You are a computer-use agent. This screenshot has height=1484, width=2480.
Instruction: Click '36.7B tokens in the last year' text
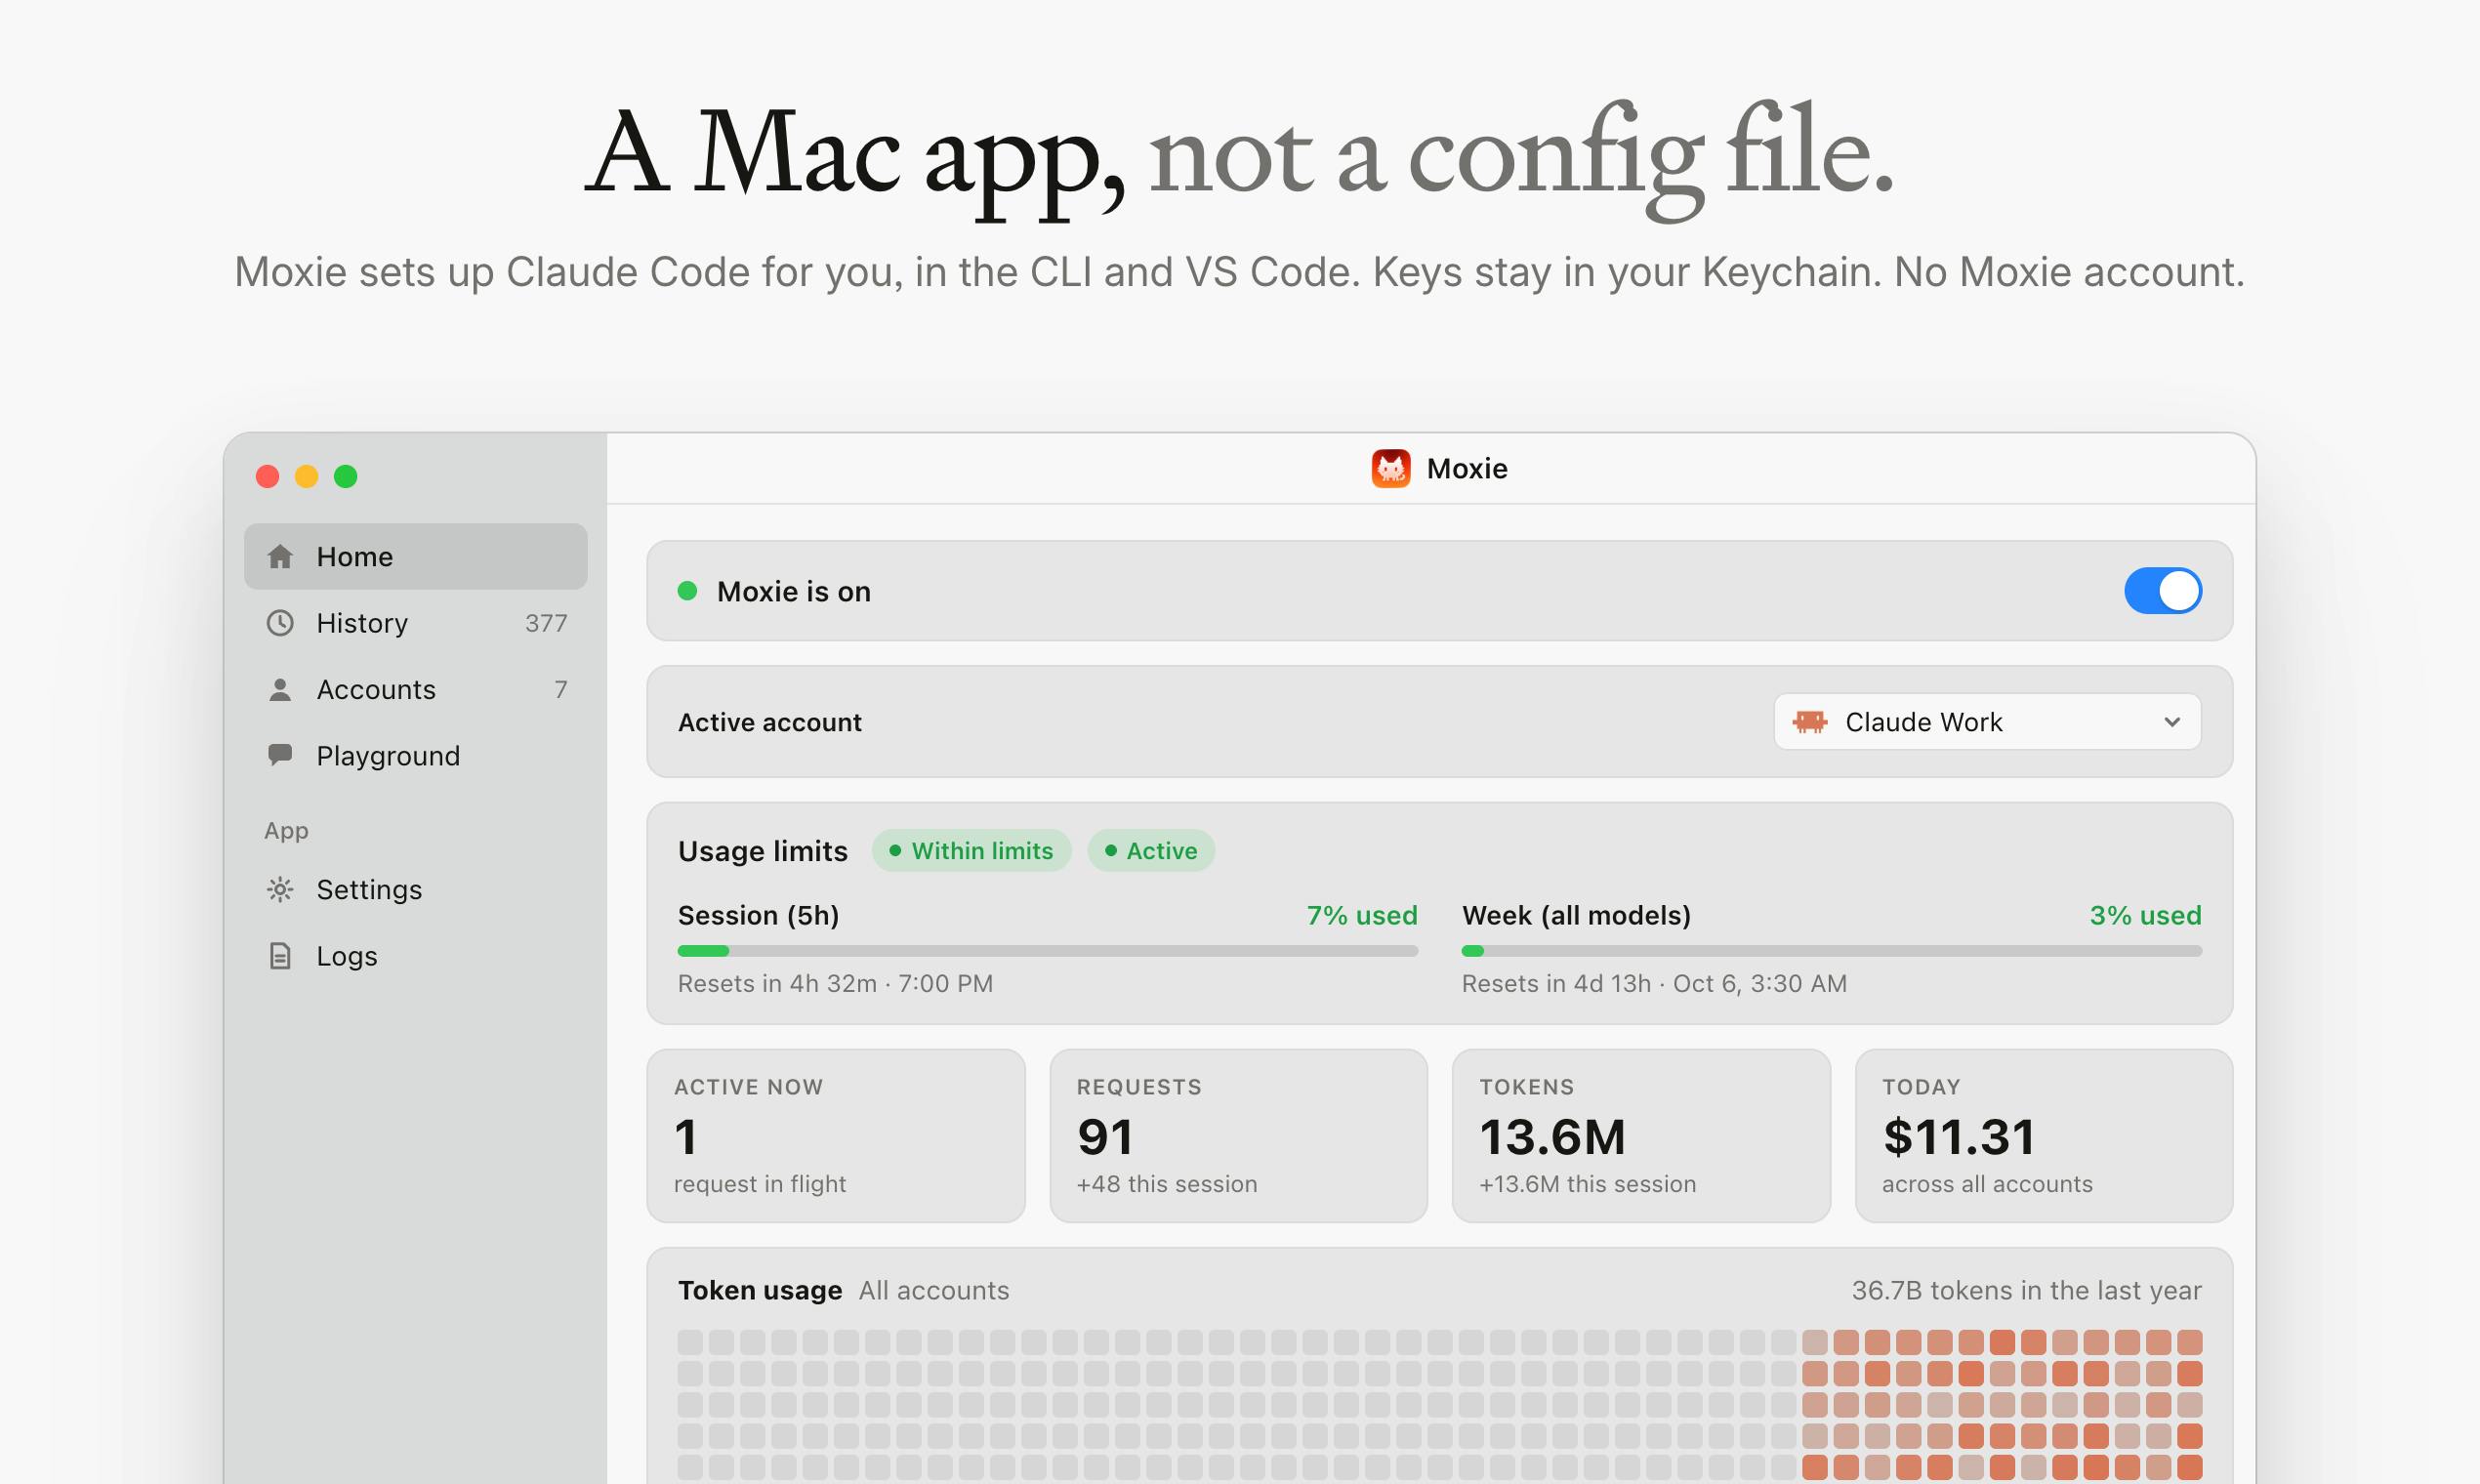pyautogui.click(x=2026, y=1290)
